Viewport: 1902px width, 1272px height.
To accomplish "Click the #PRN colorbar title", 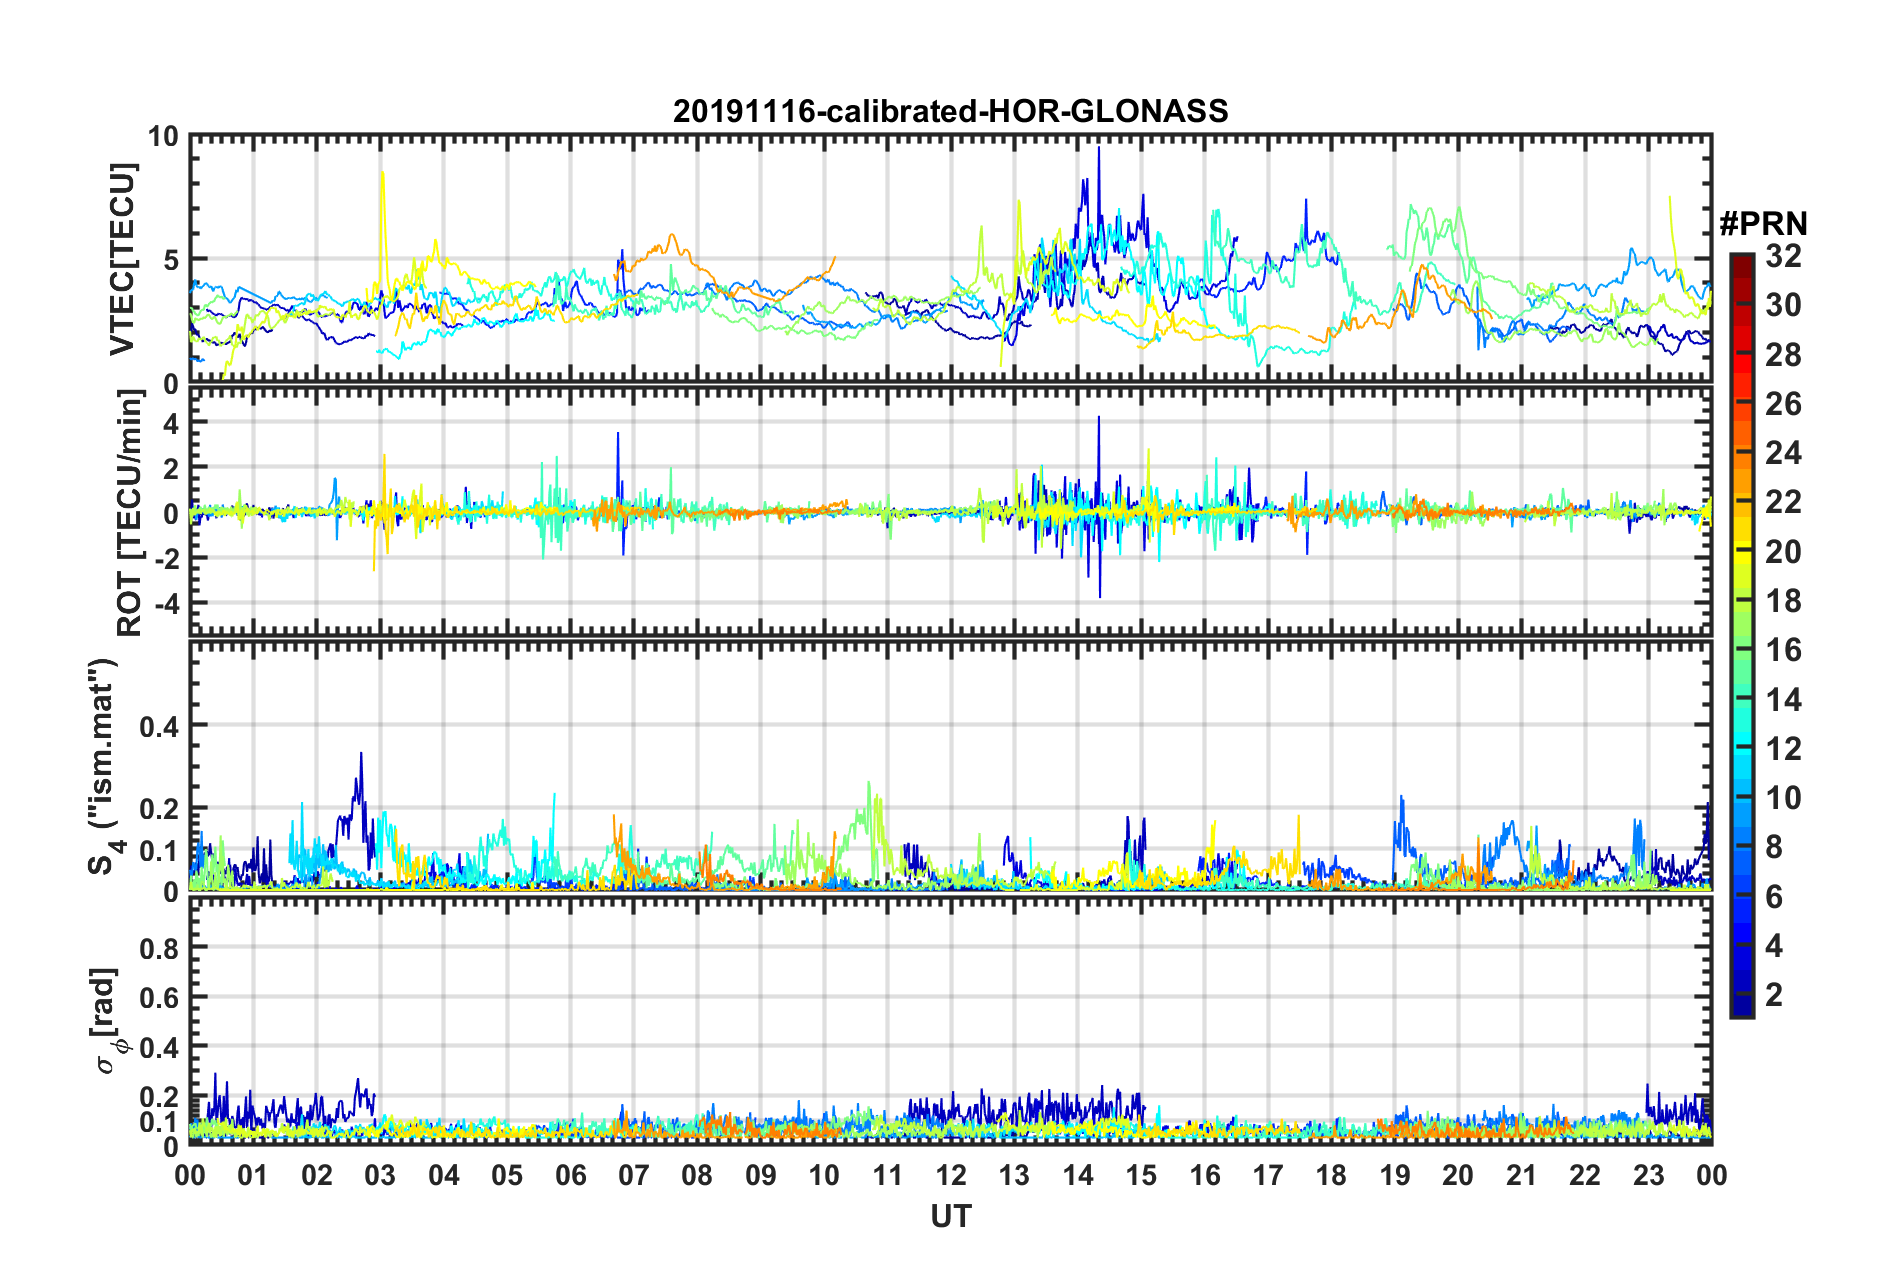I will [1763, 224].
